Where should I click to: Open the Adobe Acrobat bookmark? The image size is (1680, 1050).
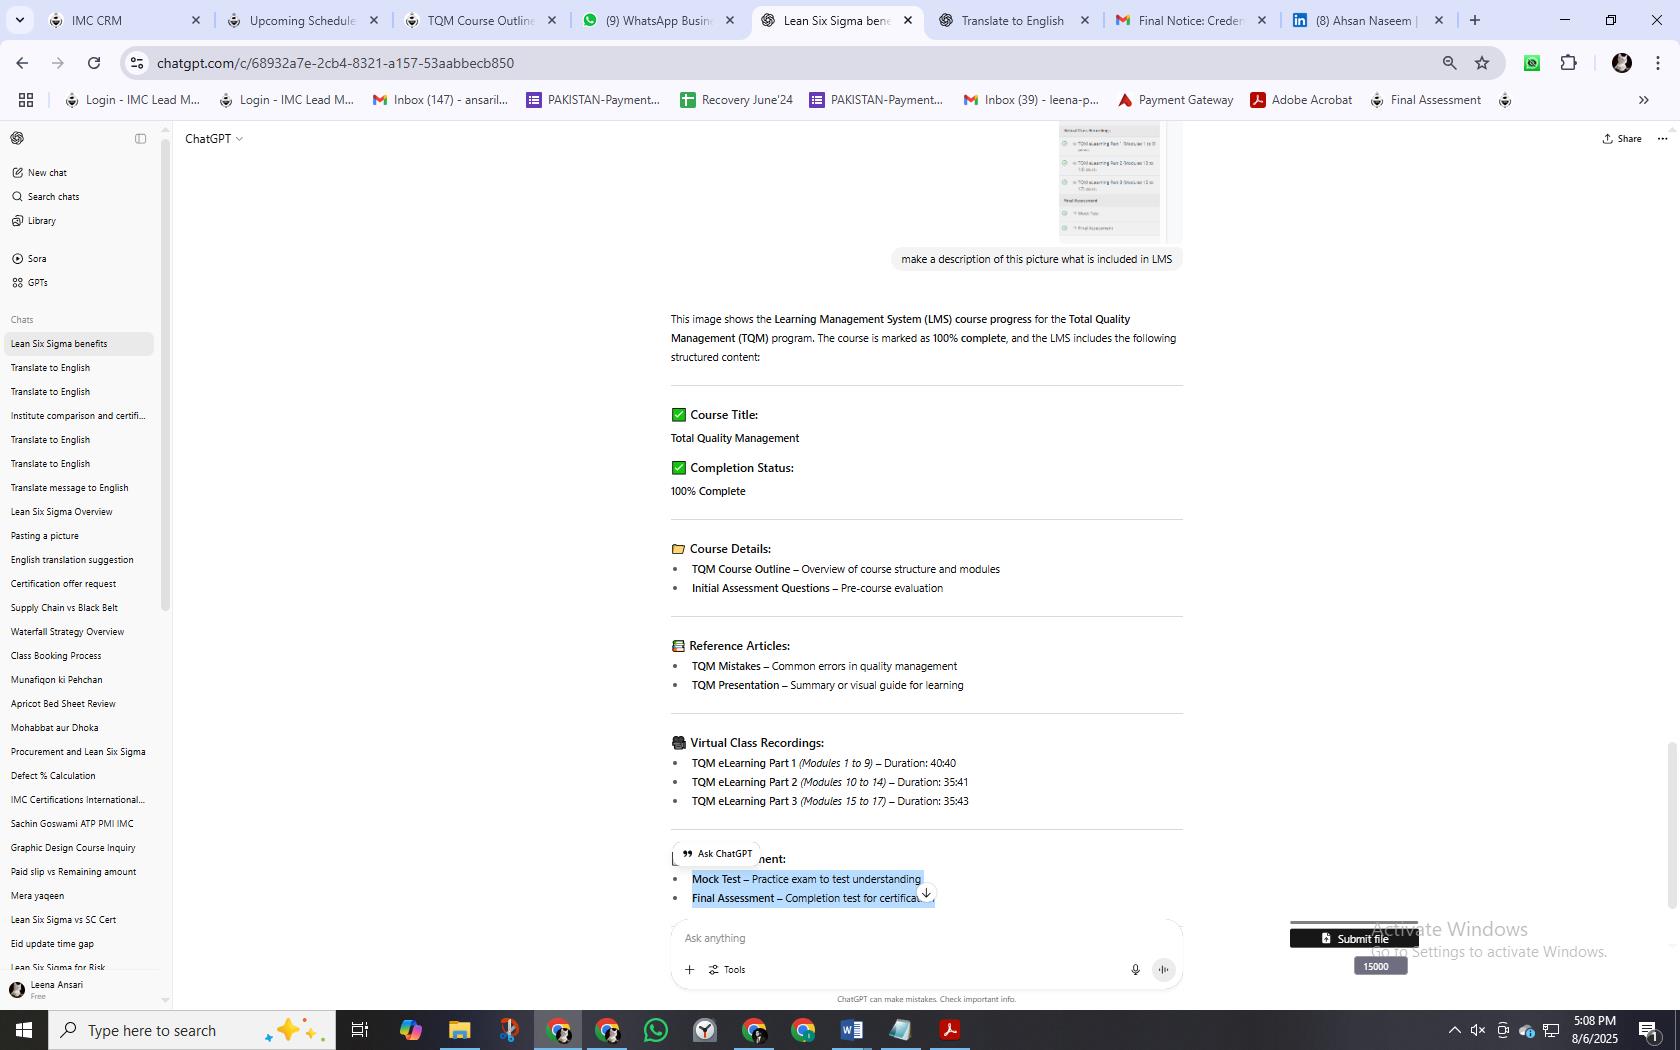(x=1301, y=99)
